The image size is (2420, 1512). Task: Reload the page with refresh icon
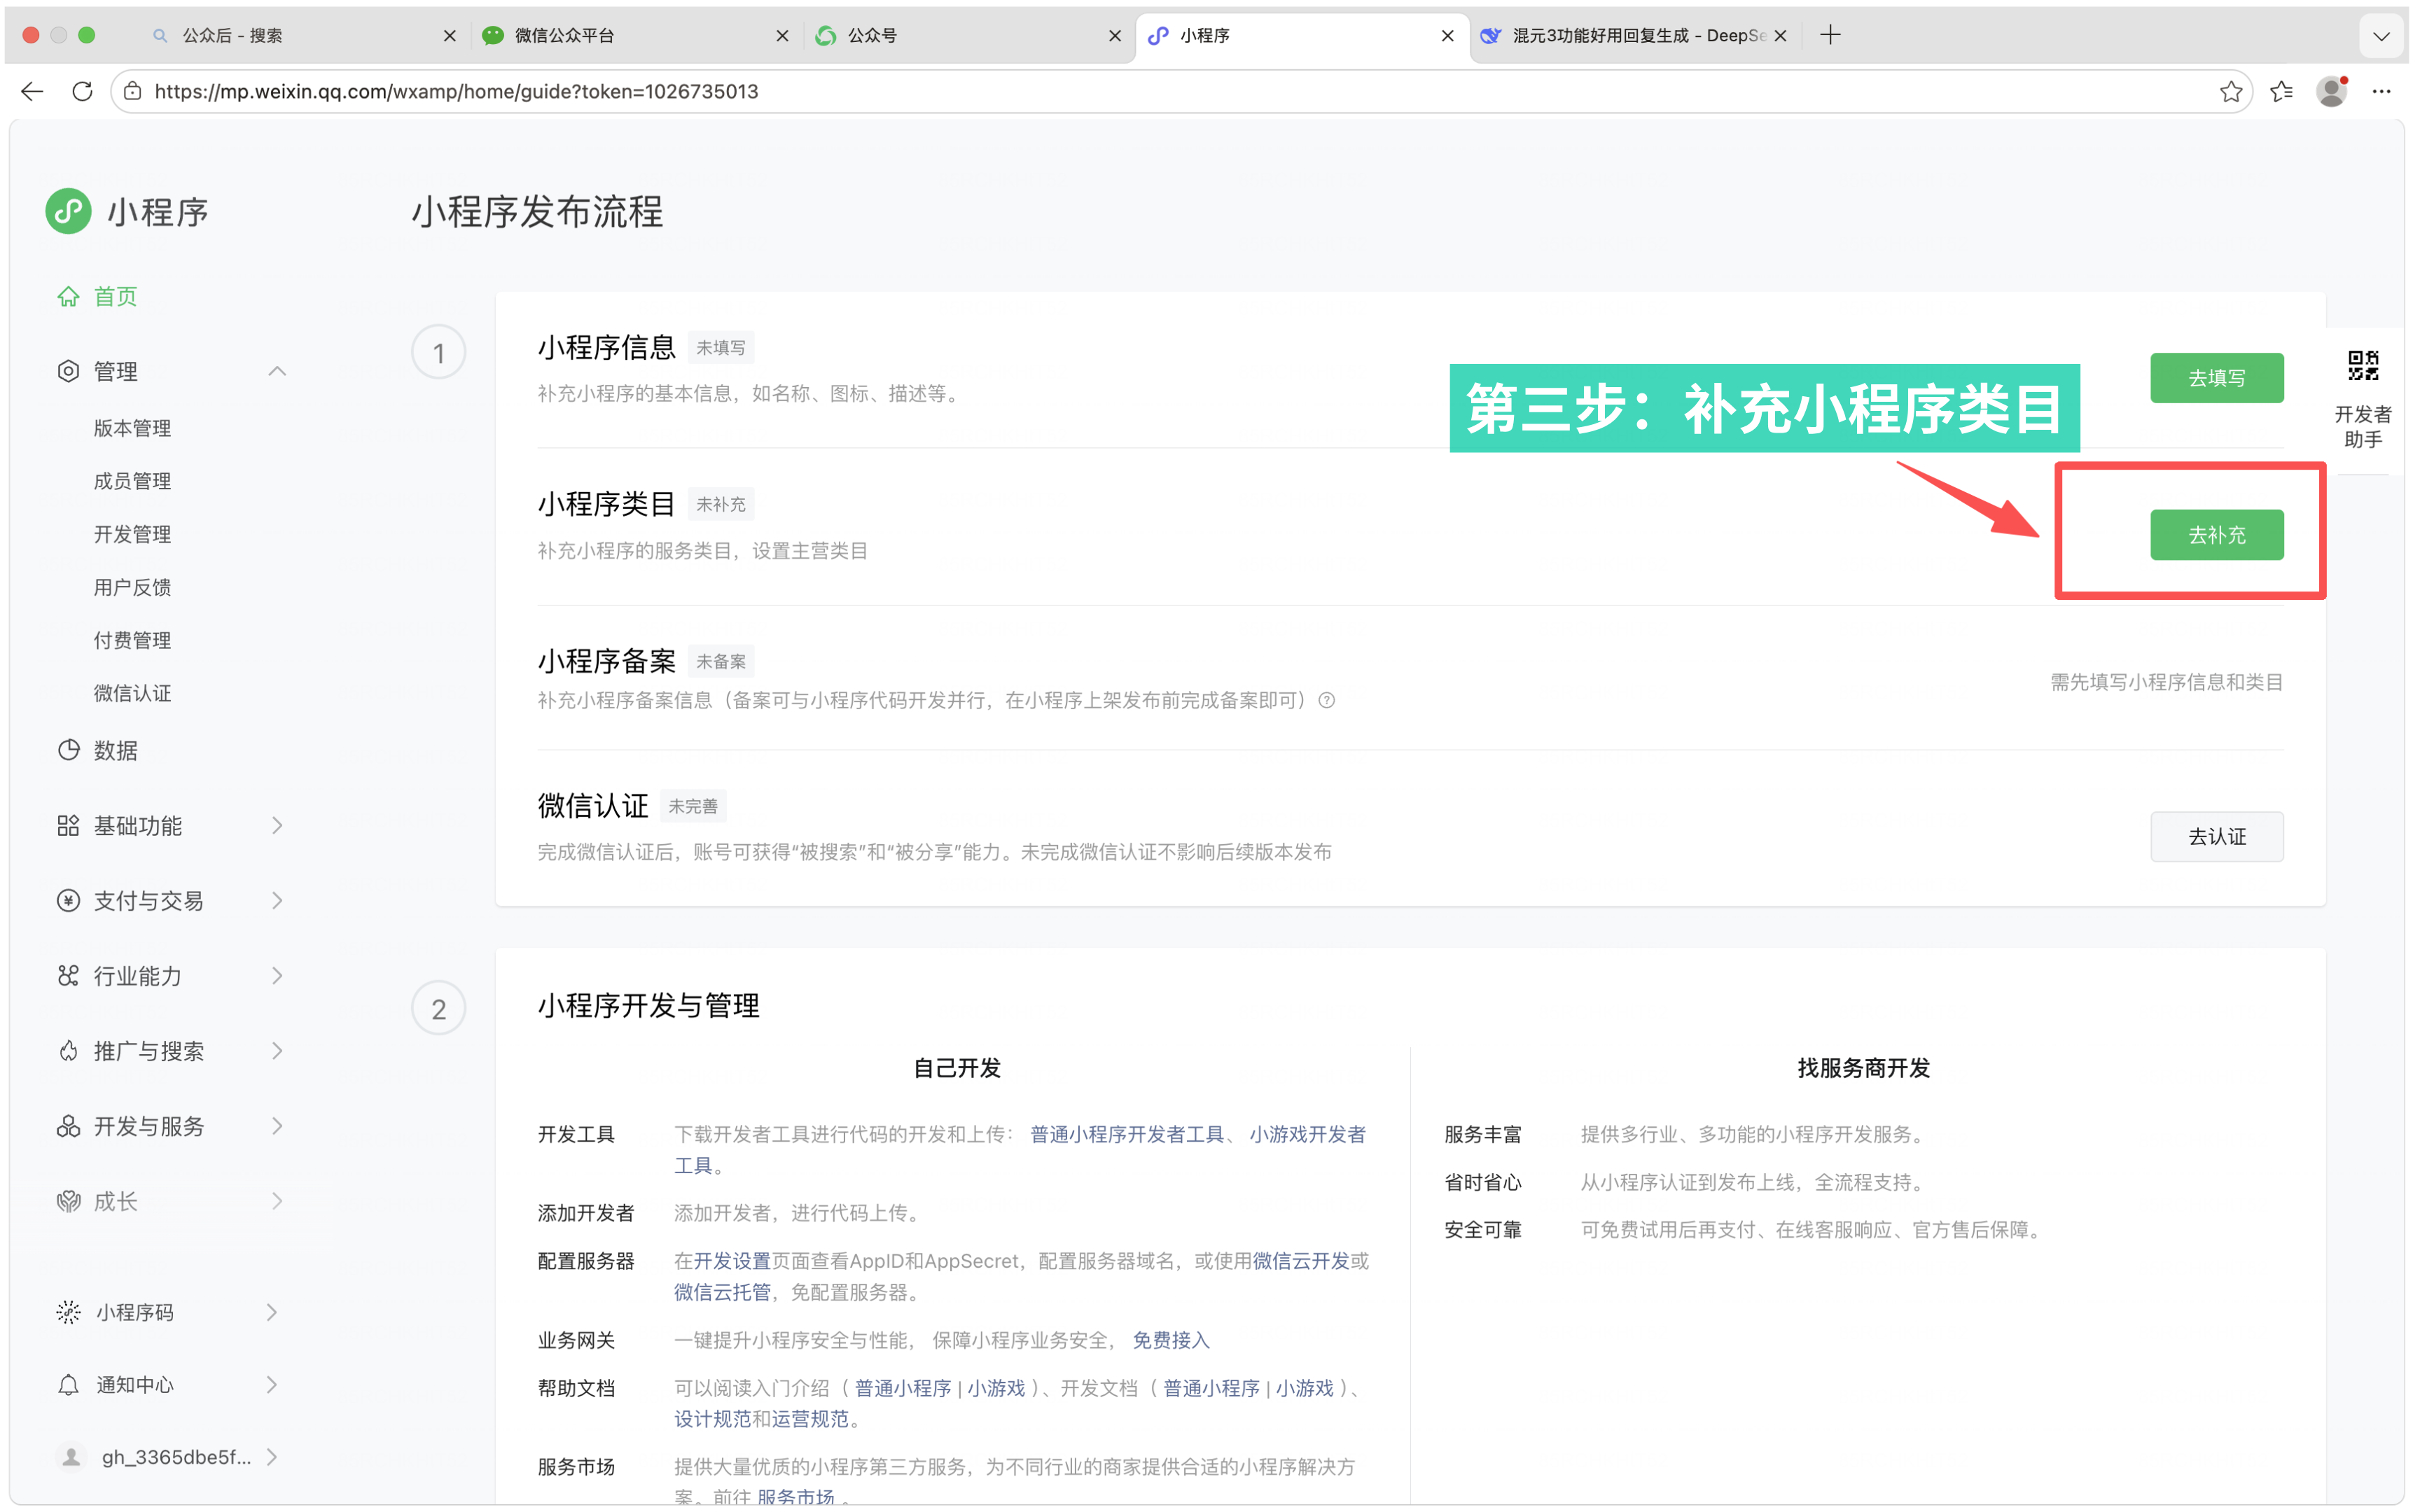[x=83, y=91]
